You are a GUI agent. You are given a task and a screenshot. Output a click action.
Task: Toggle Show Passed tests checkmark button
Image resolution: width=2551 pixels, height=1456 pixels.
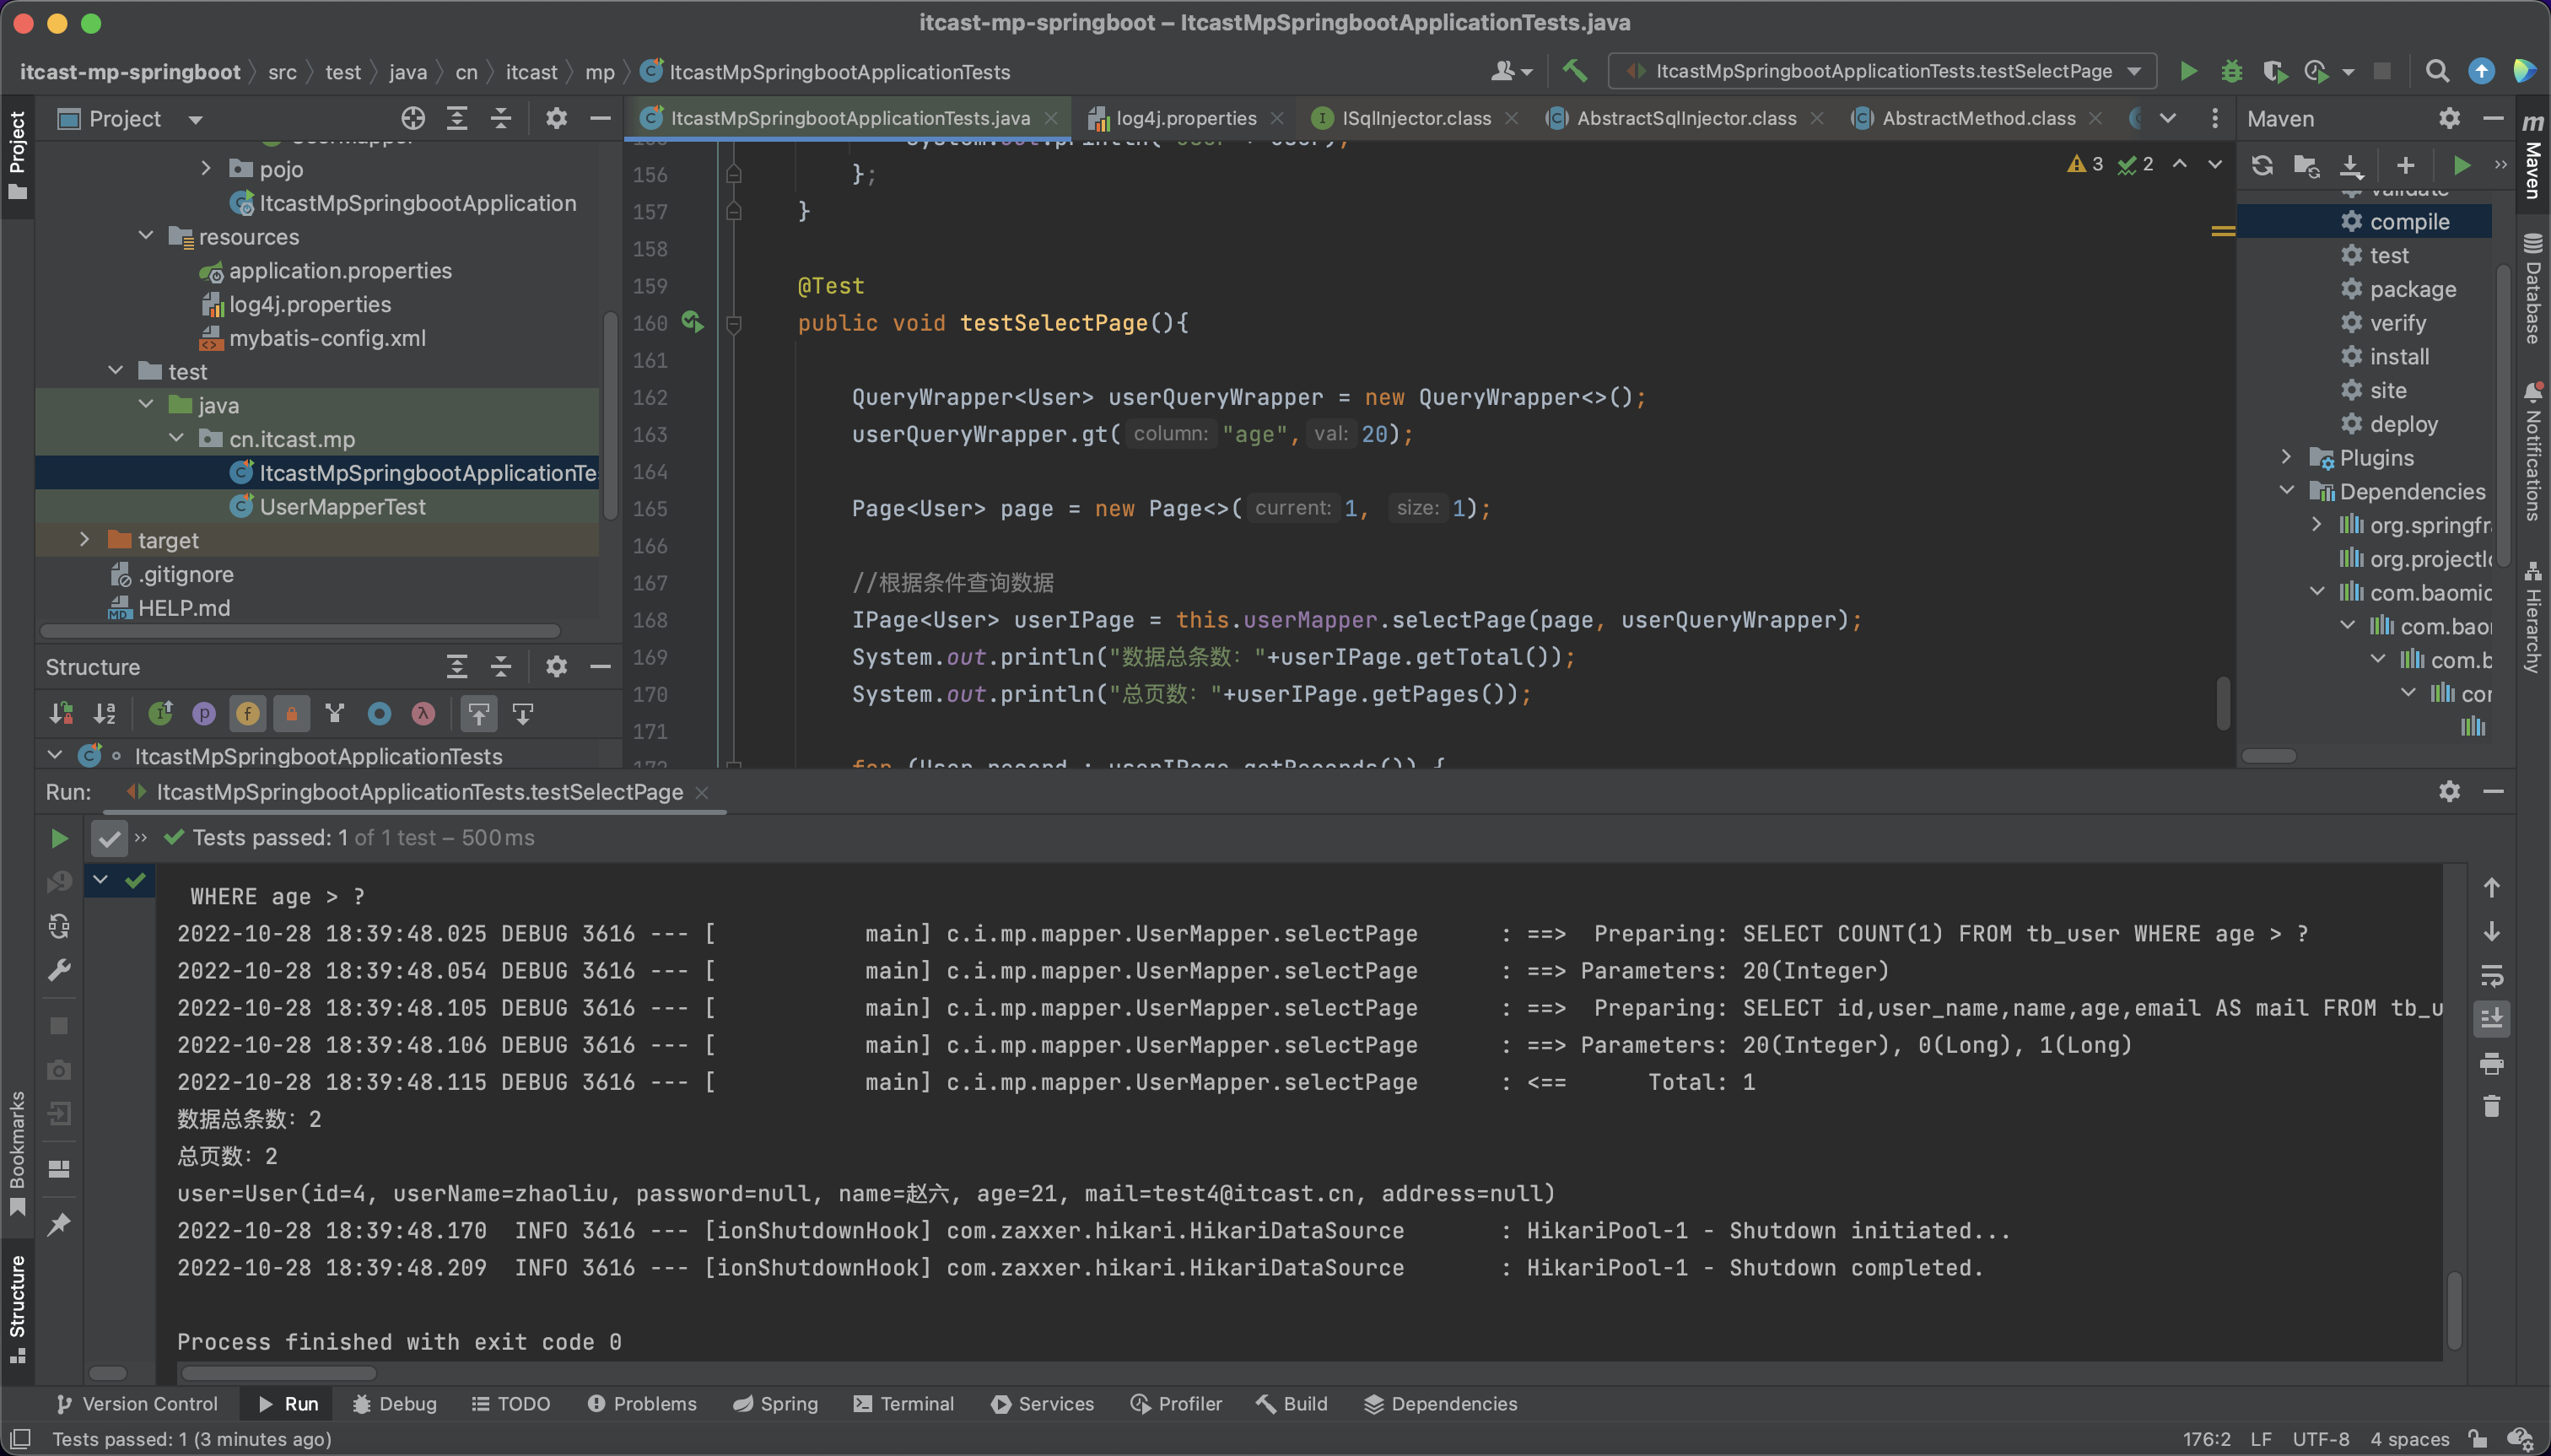click(109, 838)
